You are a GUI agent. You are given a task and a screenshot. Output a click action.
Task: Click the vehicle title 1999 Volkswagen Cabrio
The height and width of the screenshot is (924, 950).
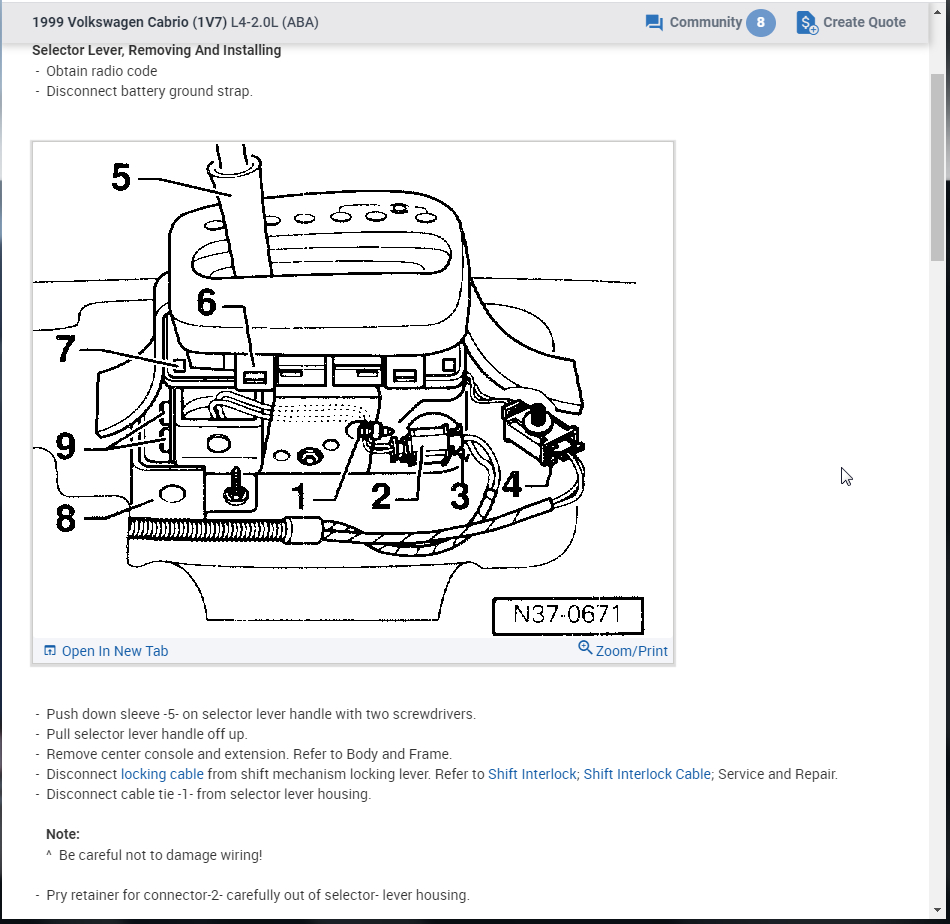pyautogui.click(x=175, y=22)
